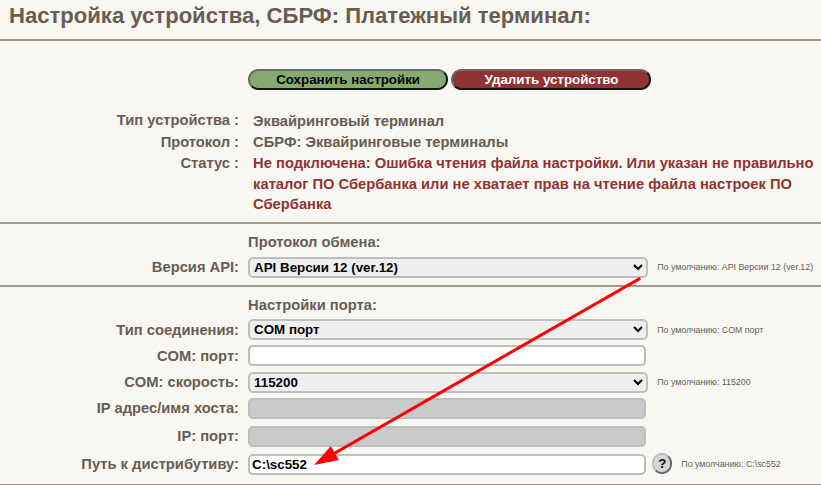This screenshot has height=485, width=821.
Task: Click the hint По умолчанию: COM порт
Action: [710, 330]
